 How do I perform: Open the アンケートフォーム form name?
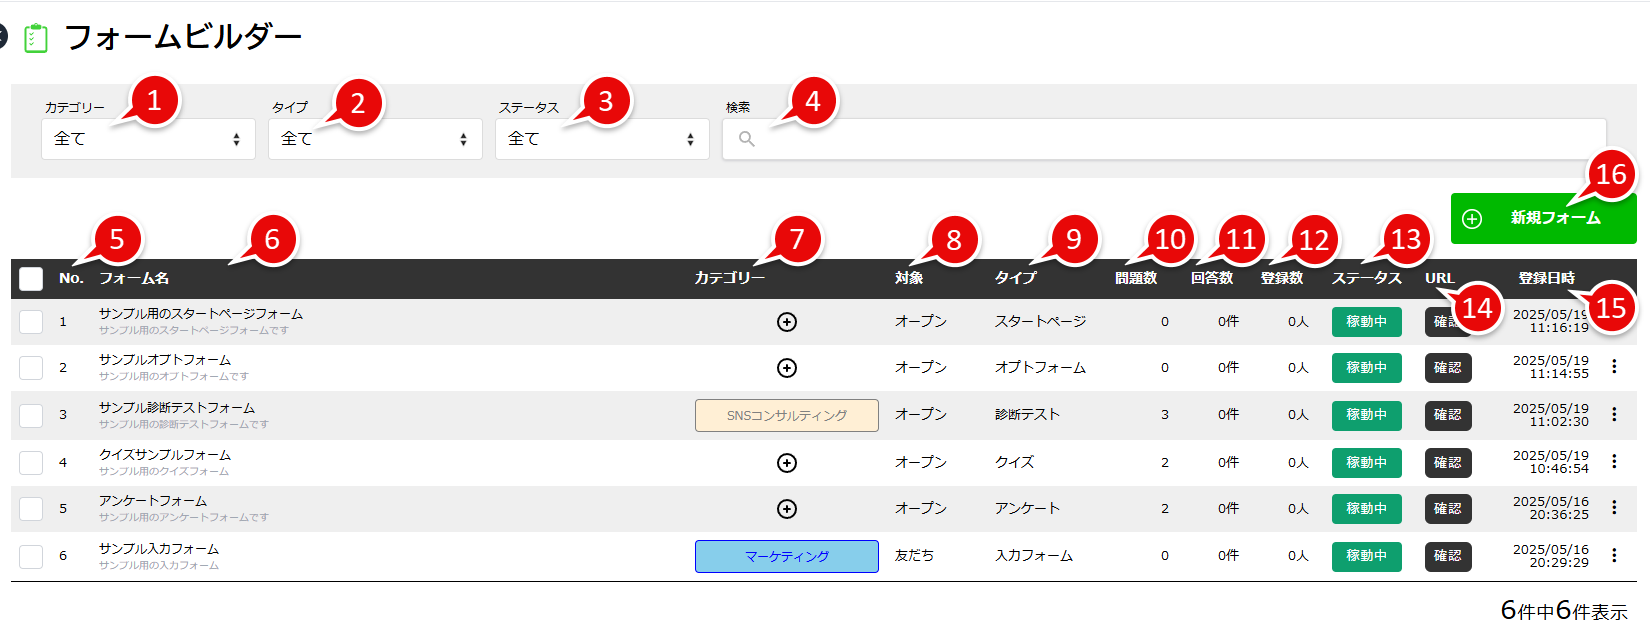point(153,501)
